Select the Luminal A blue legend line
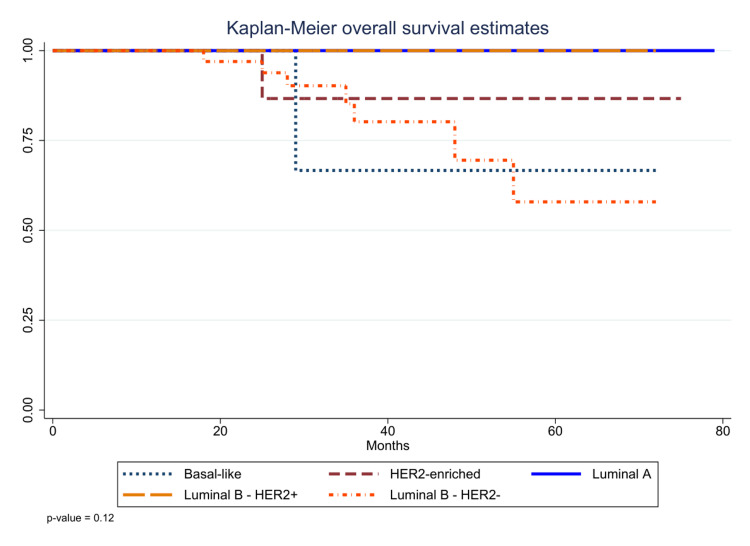750x546 pixels. 556,474
